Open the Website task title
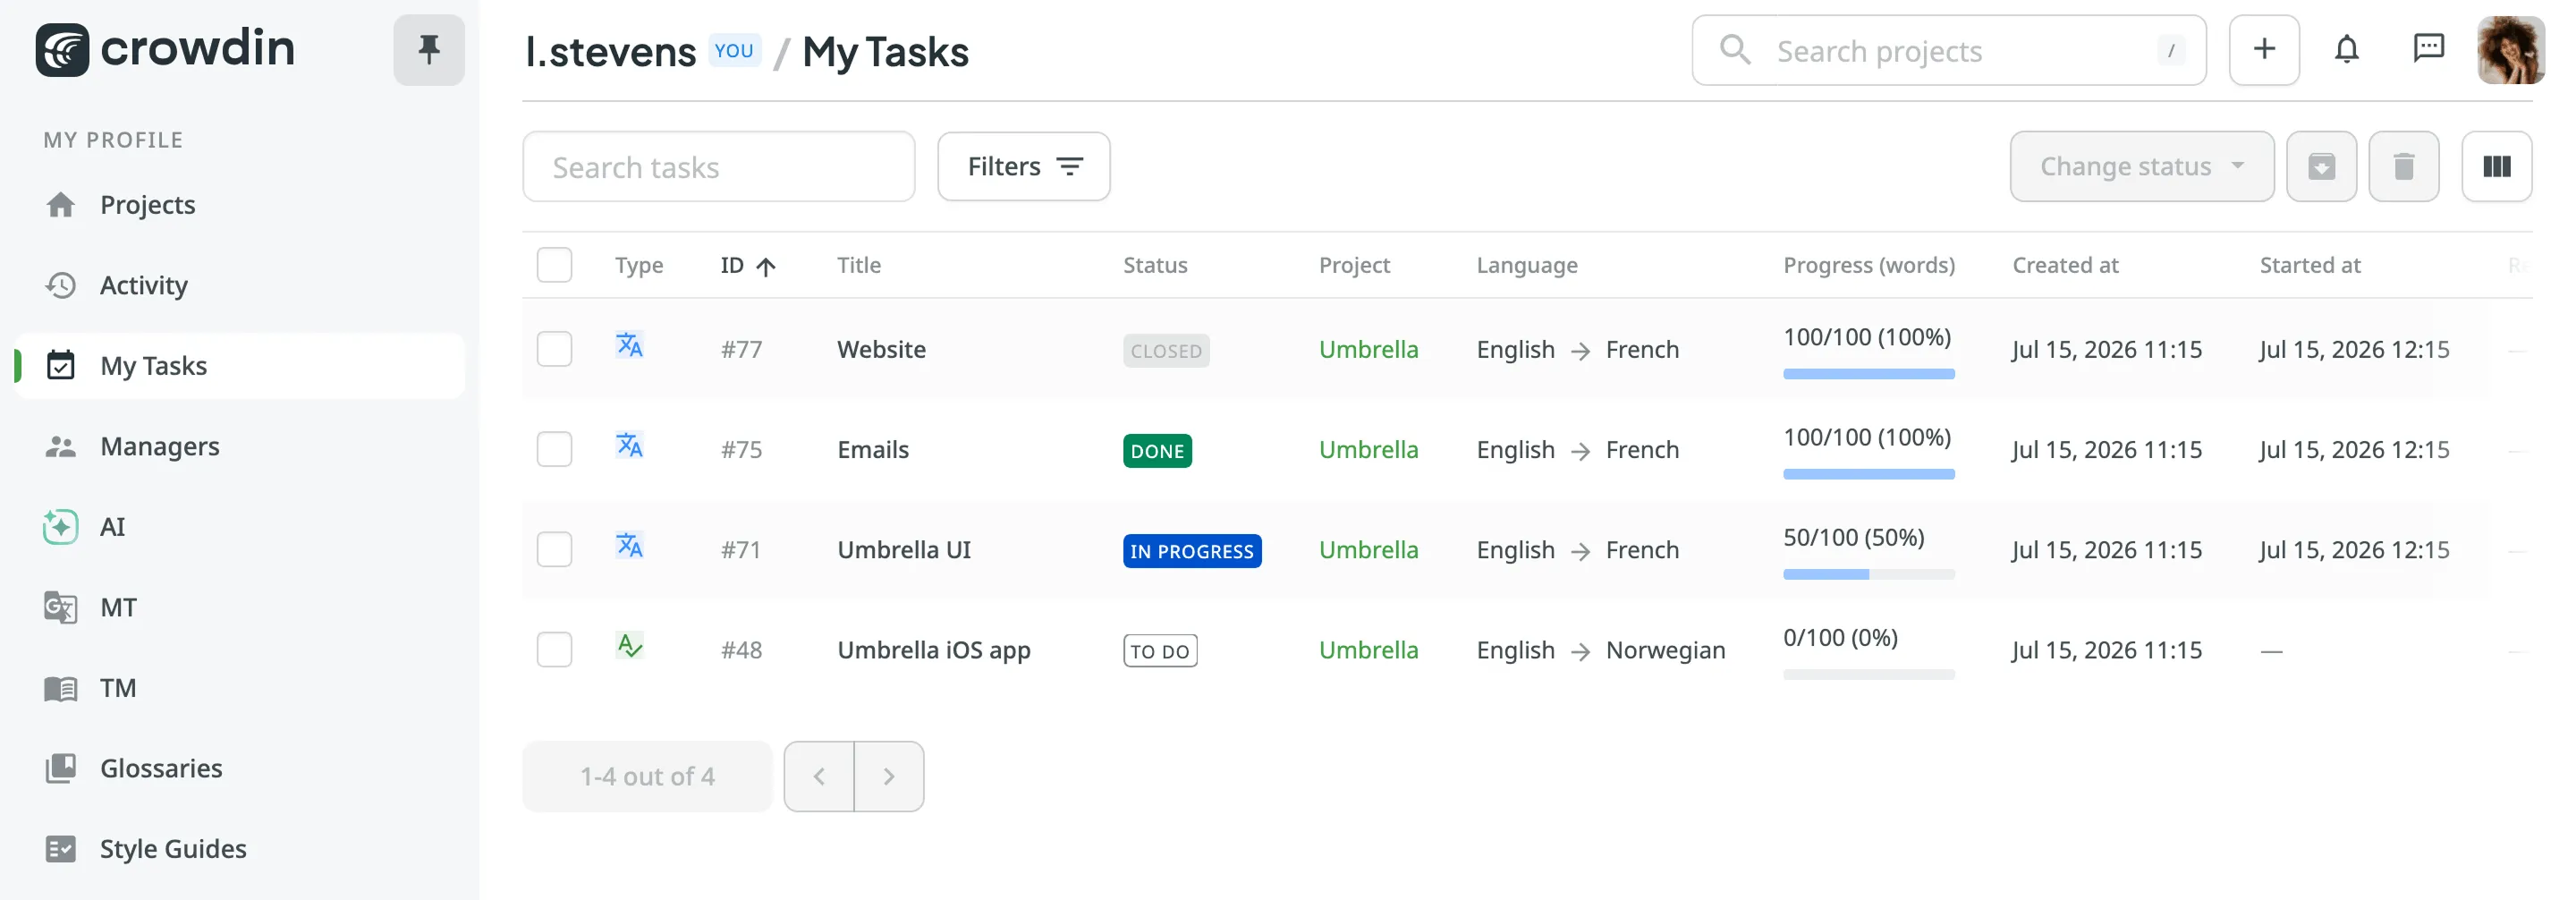2576x900 pixels. [881, 349]
